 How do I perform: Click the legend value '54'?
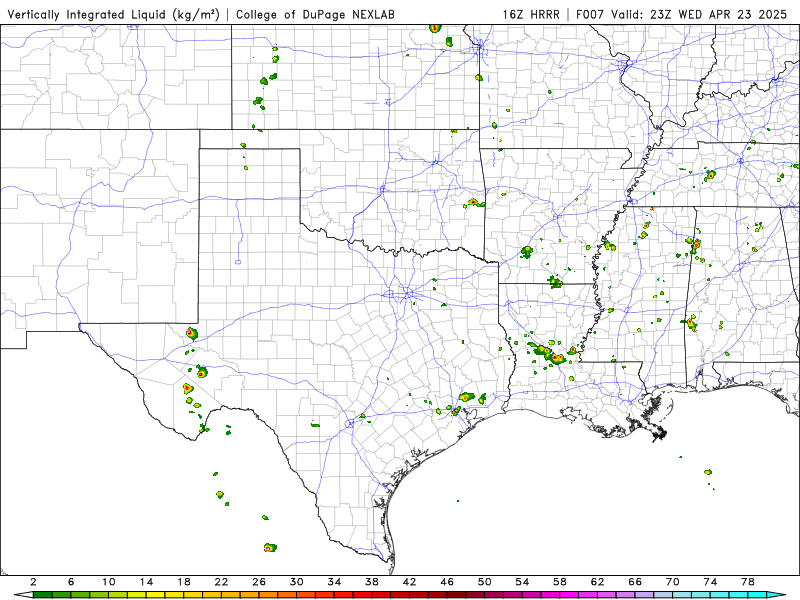click(x=522, y=582)
